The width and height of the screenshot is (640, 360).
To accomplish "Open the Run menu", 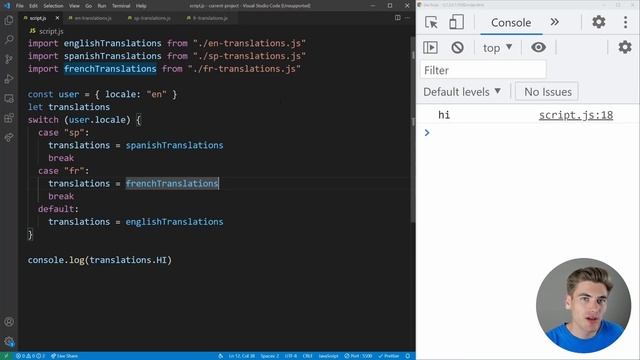I will pos(102,6).
